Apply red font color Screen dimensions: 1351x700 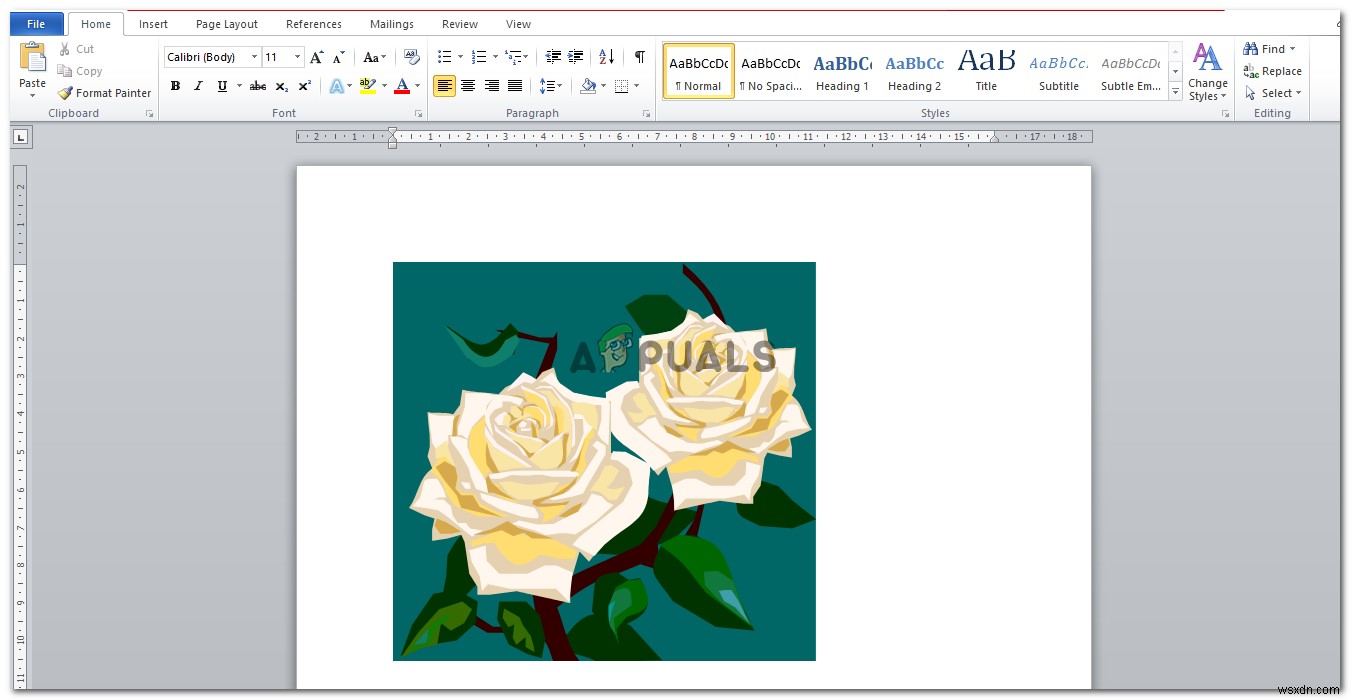(402, 86)
